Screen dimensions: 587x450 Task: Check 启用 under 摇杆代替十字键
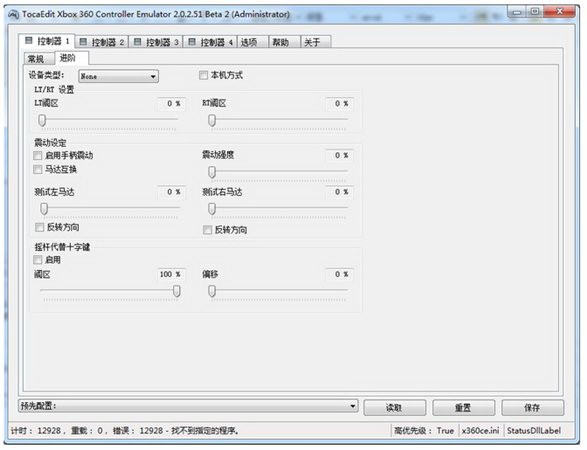coord(38,260)
